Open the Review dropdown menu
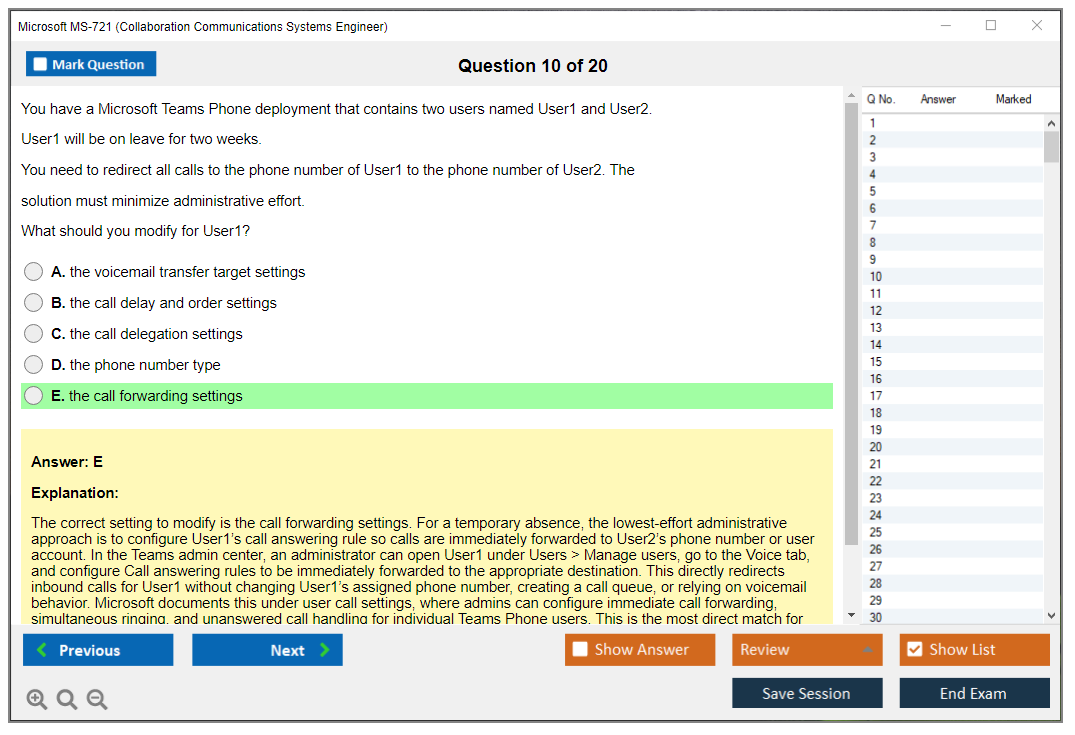 tap(807, 649)
